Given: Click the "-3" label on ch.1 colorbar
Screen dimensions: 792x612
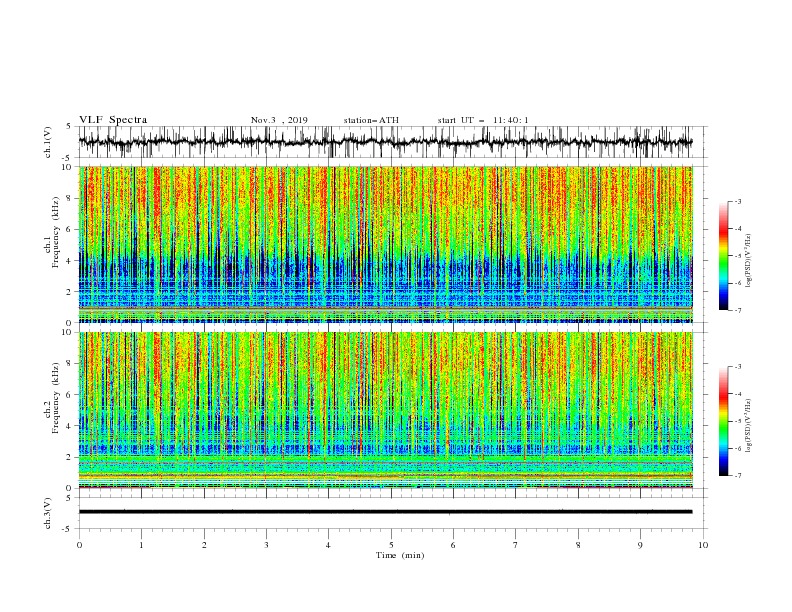Looking at the screenshot, I should pyautogui.click(x=737, y=201).
